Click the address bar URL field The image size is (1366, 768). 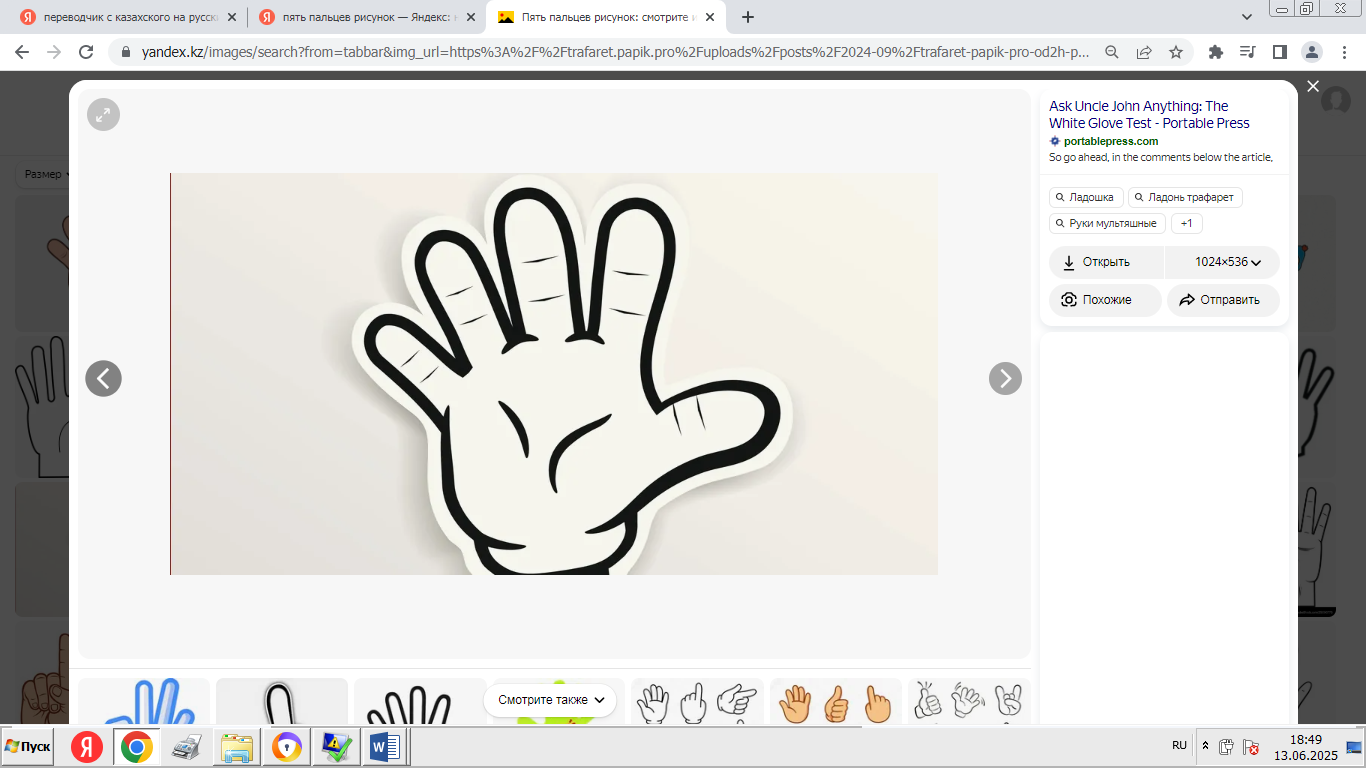click(x=616, y=52)
